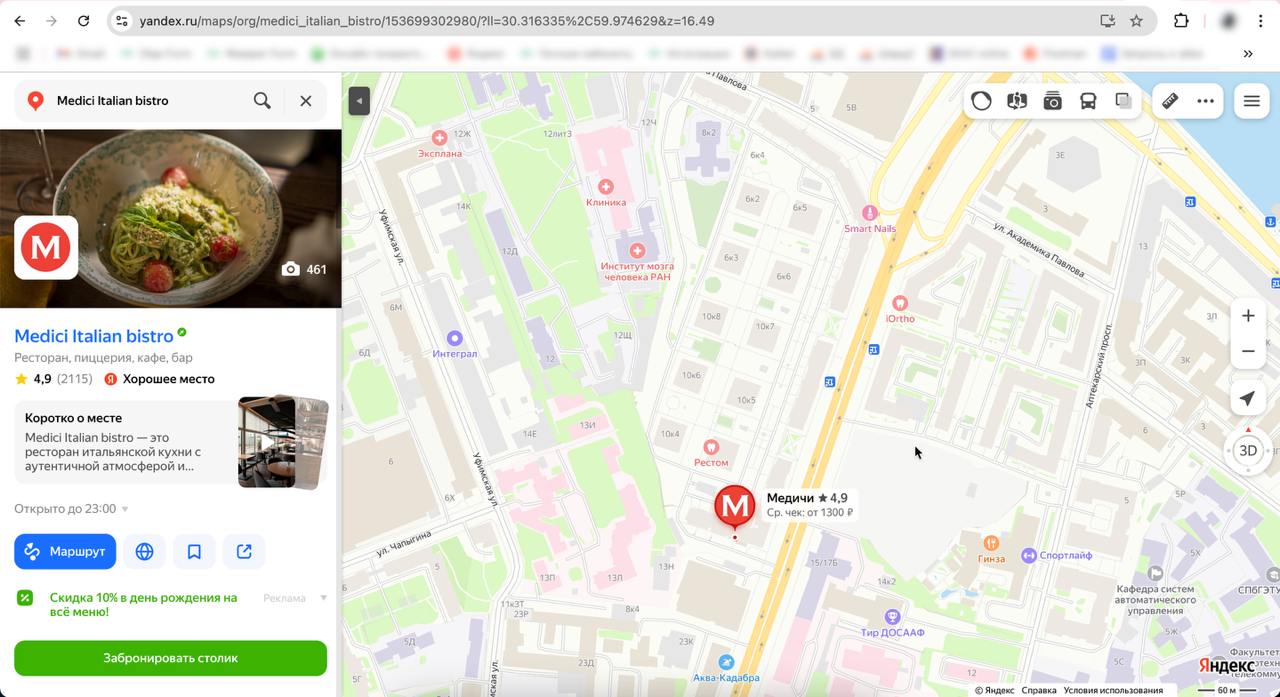Click the Medici ресторан category text
The image size is (1280, 697).
[x=103, y=357]
